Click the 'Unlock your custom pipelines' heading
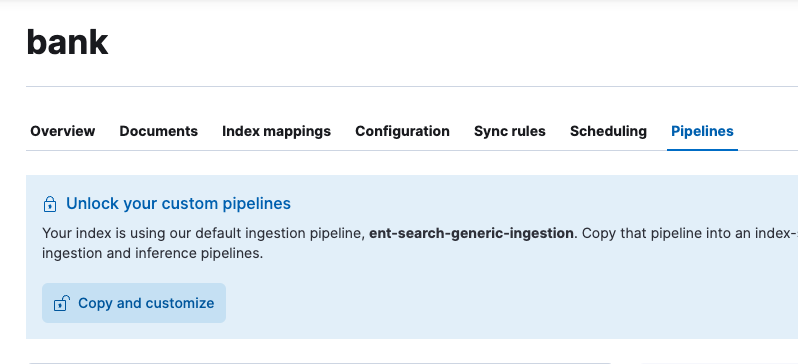Viewport: 798px width, 364px height. point(178,204)
